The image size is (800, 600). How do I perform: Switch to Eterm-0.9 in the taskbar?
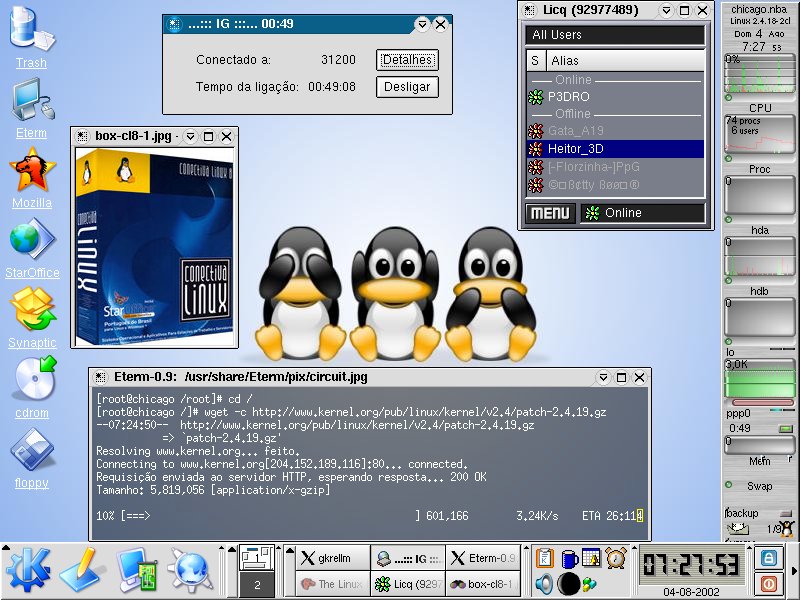click(483, 558)
